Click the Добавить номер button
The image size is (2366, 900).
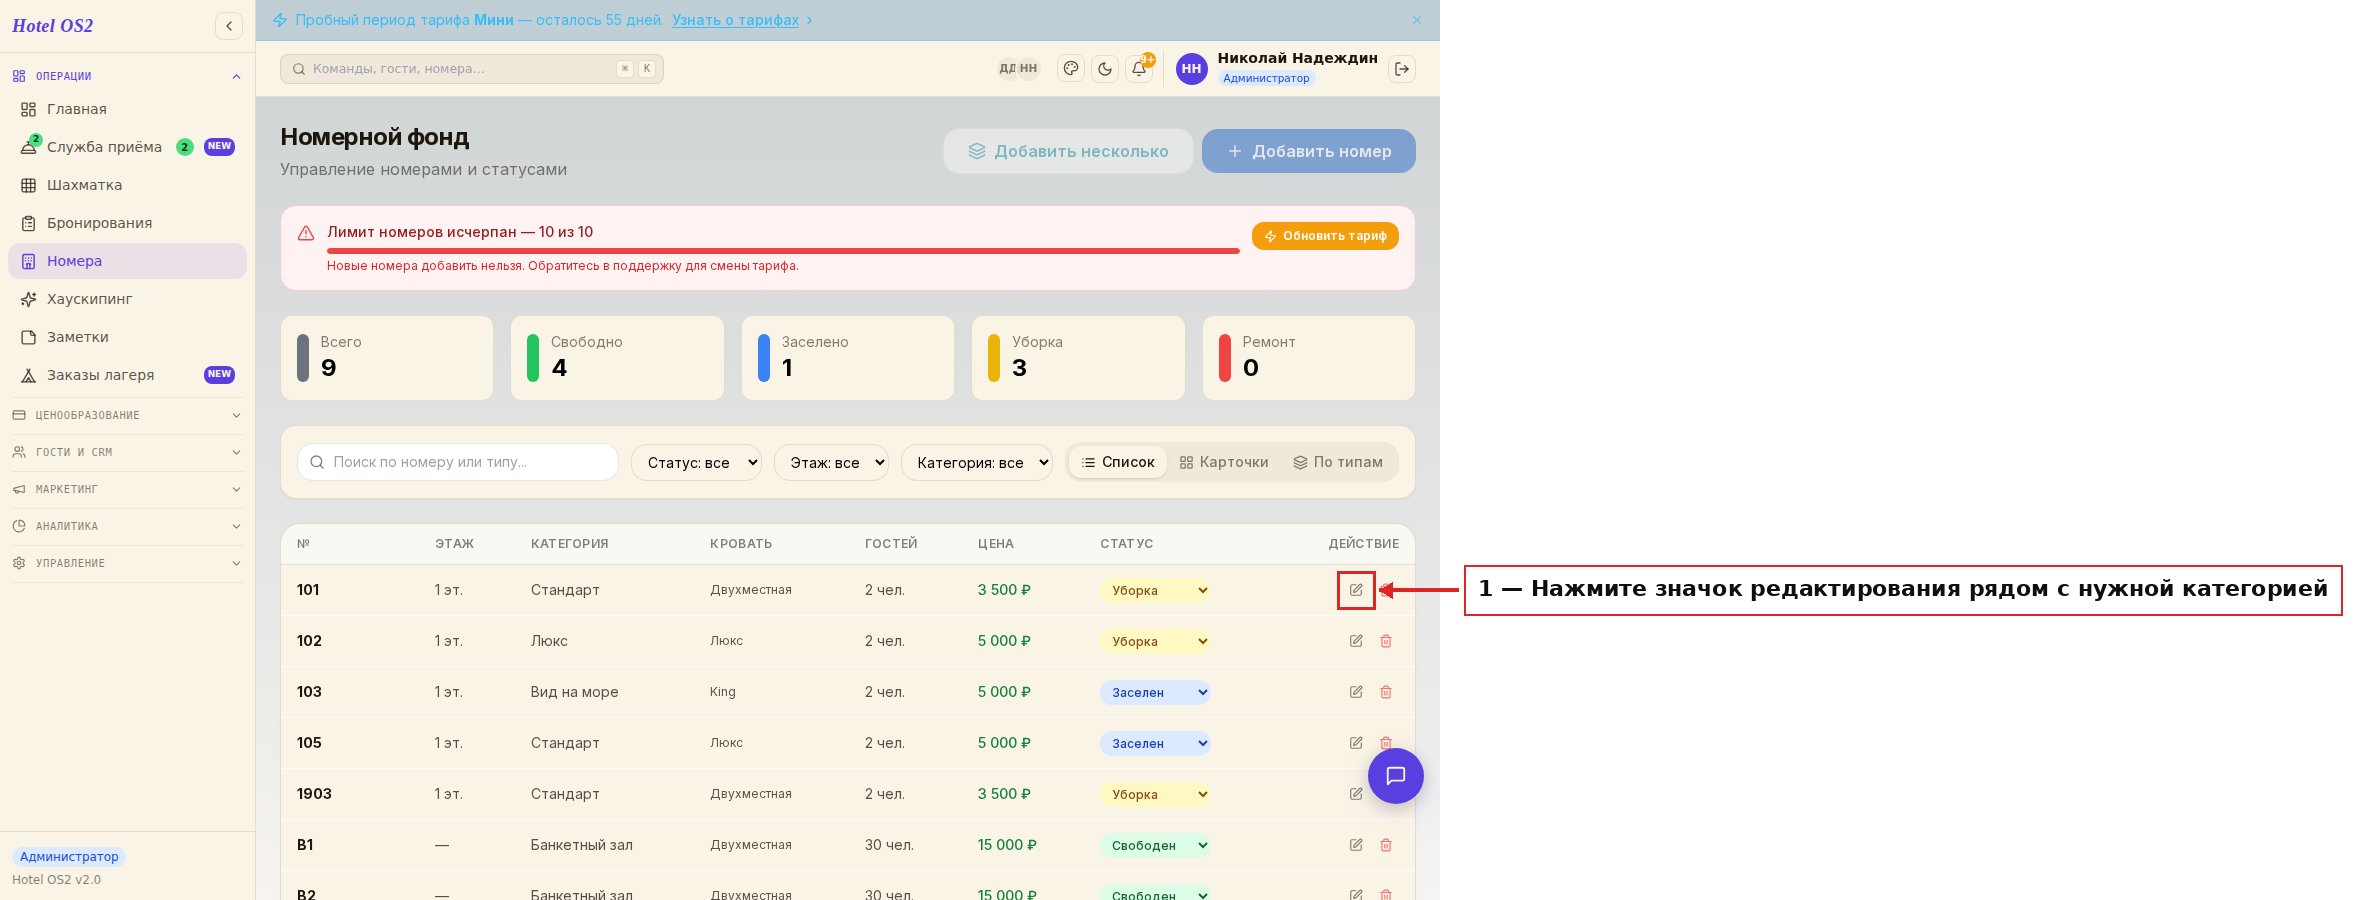pyautogui.click(x=1309, y=151)
